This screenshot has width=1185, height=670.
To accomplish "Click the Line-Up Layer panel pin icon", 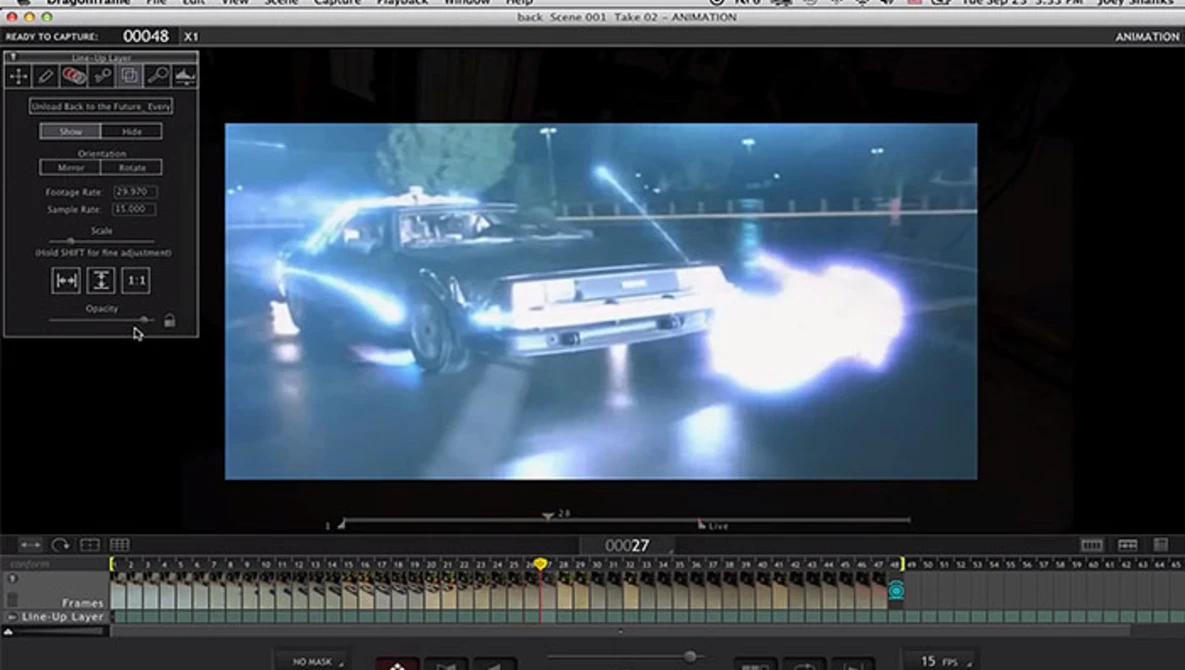I will 13,57.
